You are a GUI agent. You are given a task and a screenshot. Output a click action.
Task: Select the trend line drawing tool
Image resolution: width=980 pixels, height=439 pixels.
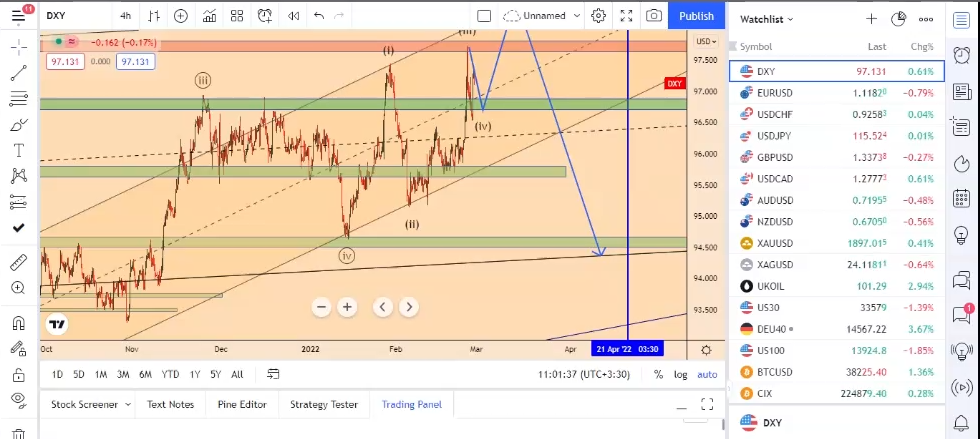[x=18, y=73]
